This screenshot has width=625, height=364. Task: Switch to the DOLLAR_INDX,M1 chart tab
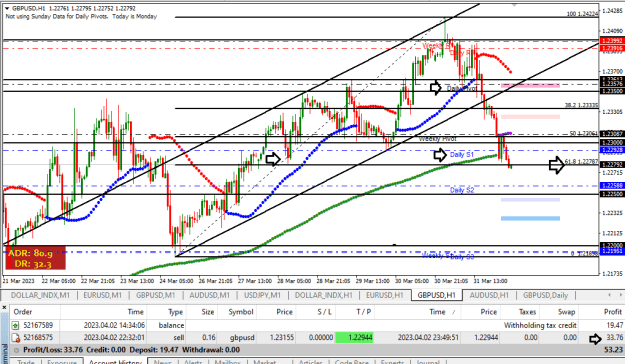[x=40, y=295]
